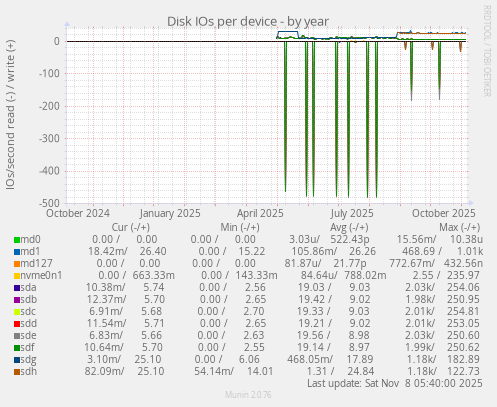This screenshot has width=497, height=407.
Task: Click sde min write value 2.63
Action: [x=256, y=335]
